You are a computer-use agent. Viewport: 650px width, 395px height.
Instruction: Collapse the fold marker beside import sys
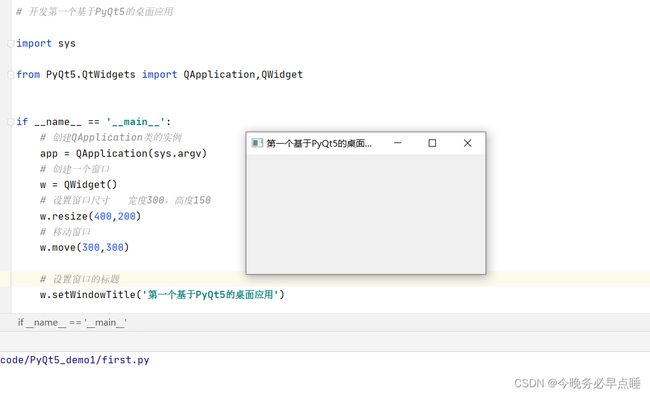click(x=10, y=44)
